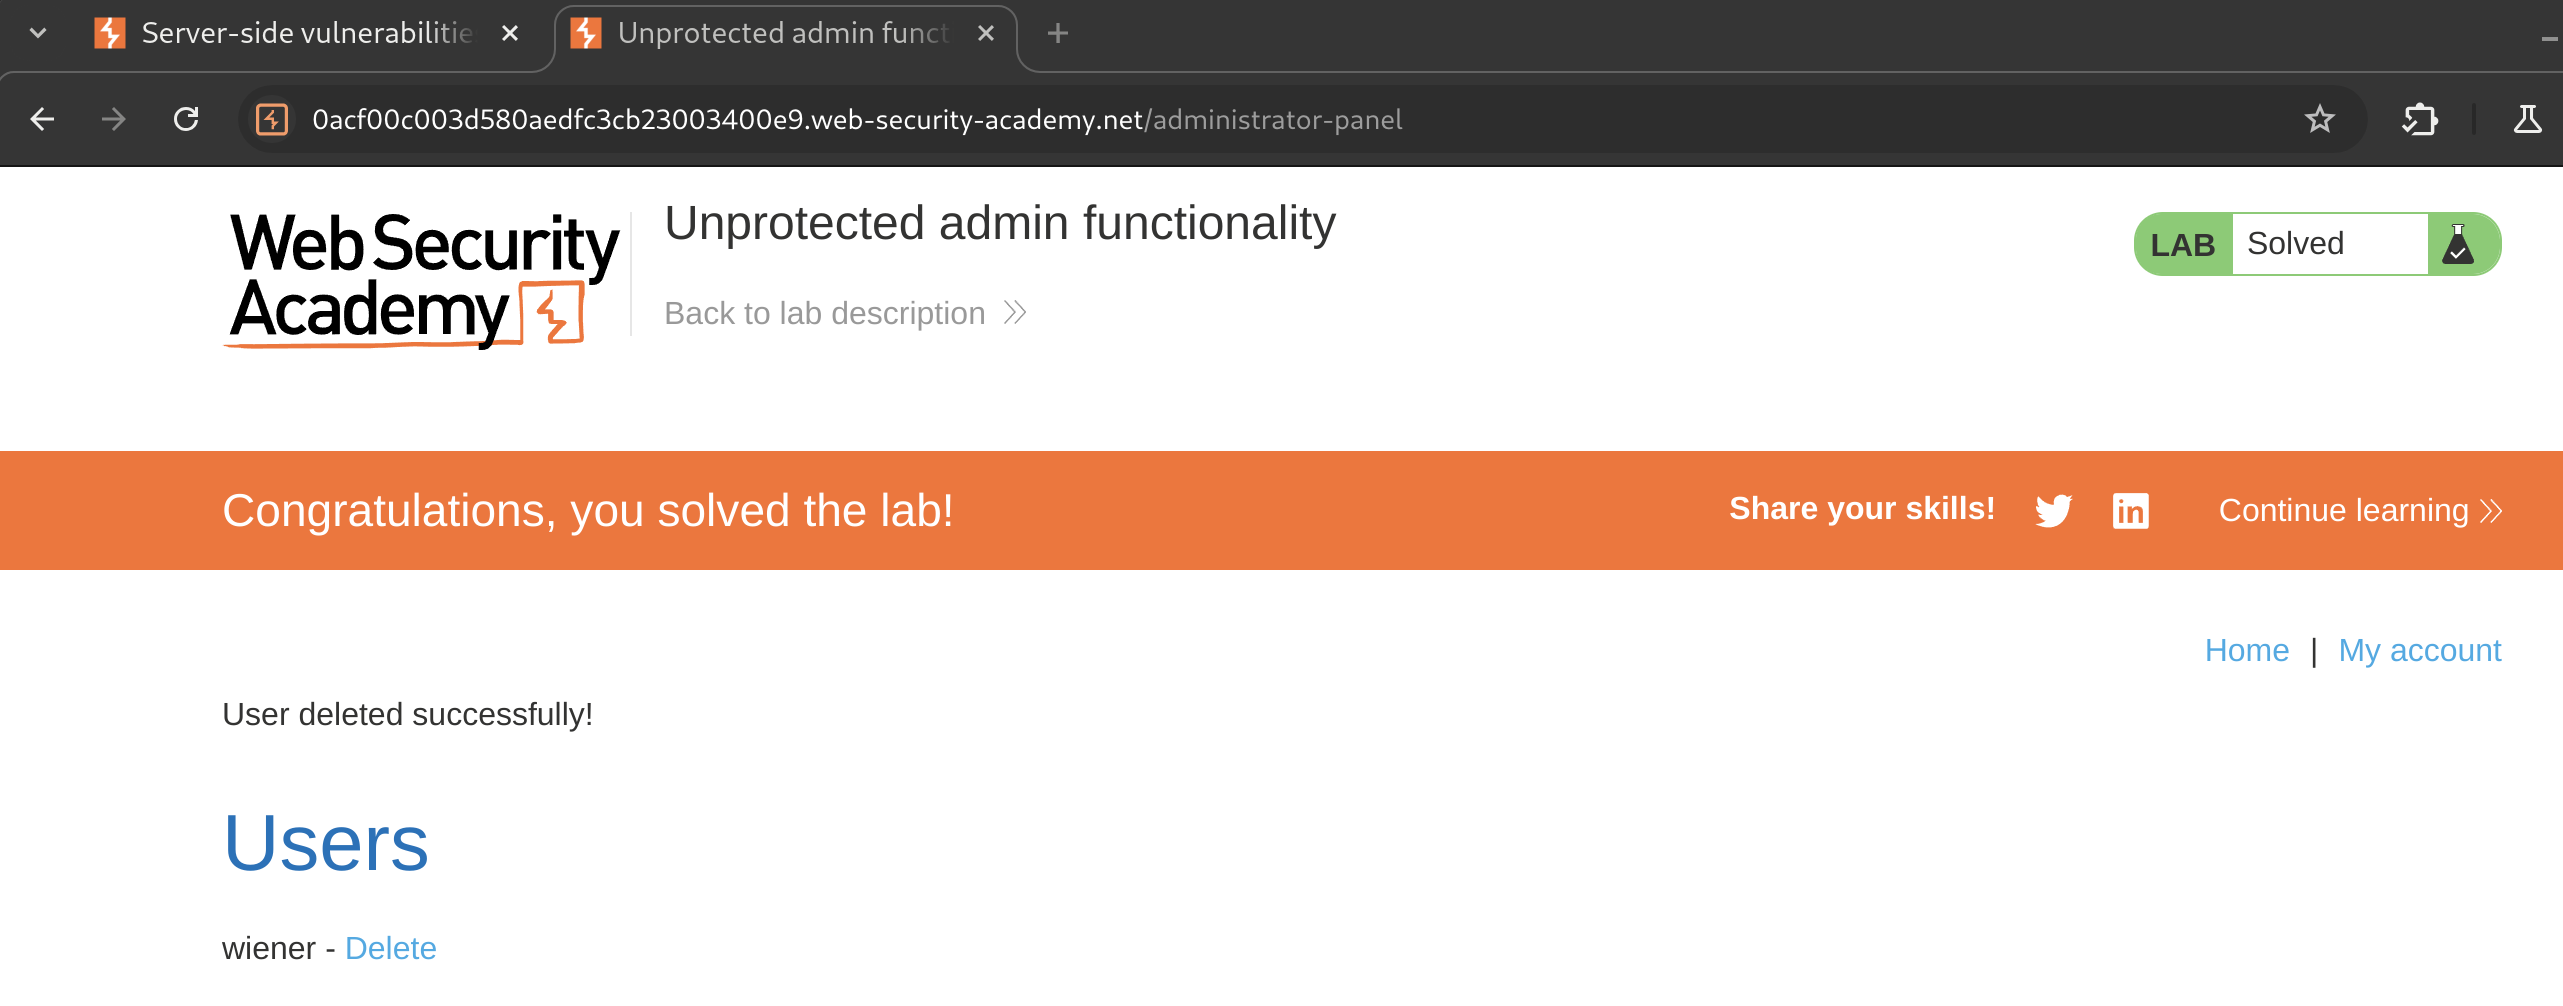Expand the tab search dropdown arrow
Viewport: 2563px width, 1006px height.
(38, 34)
